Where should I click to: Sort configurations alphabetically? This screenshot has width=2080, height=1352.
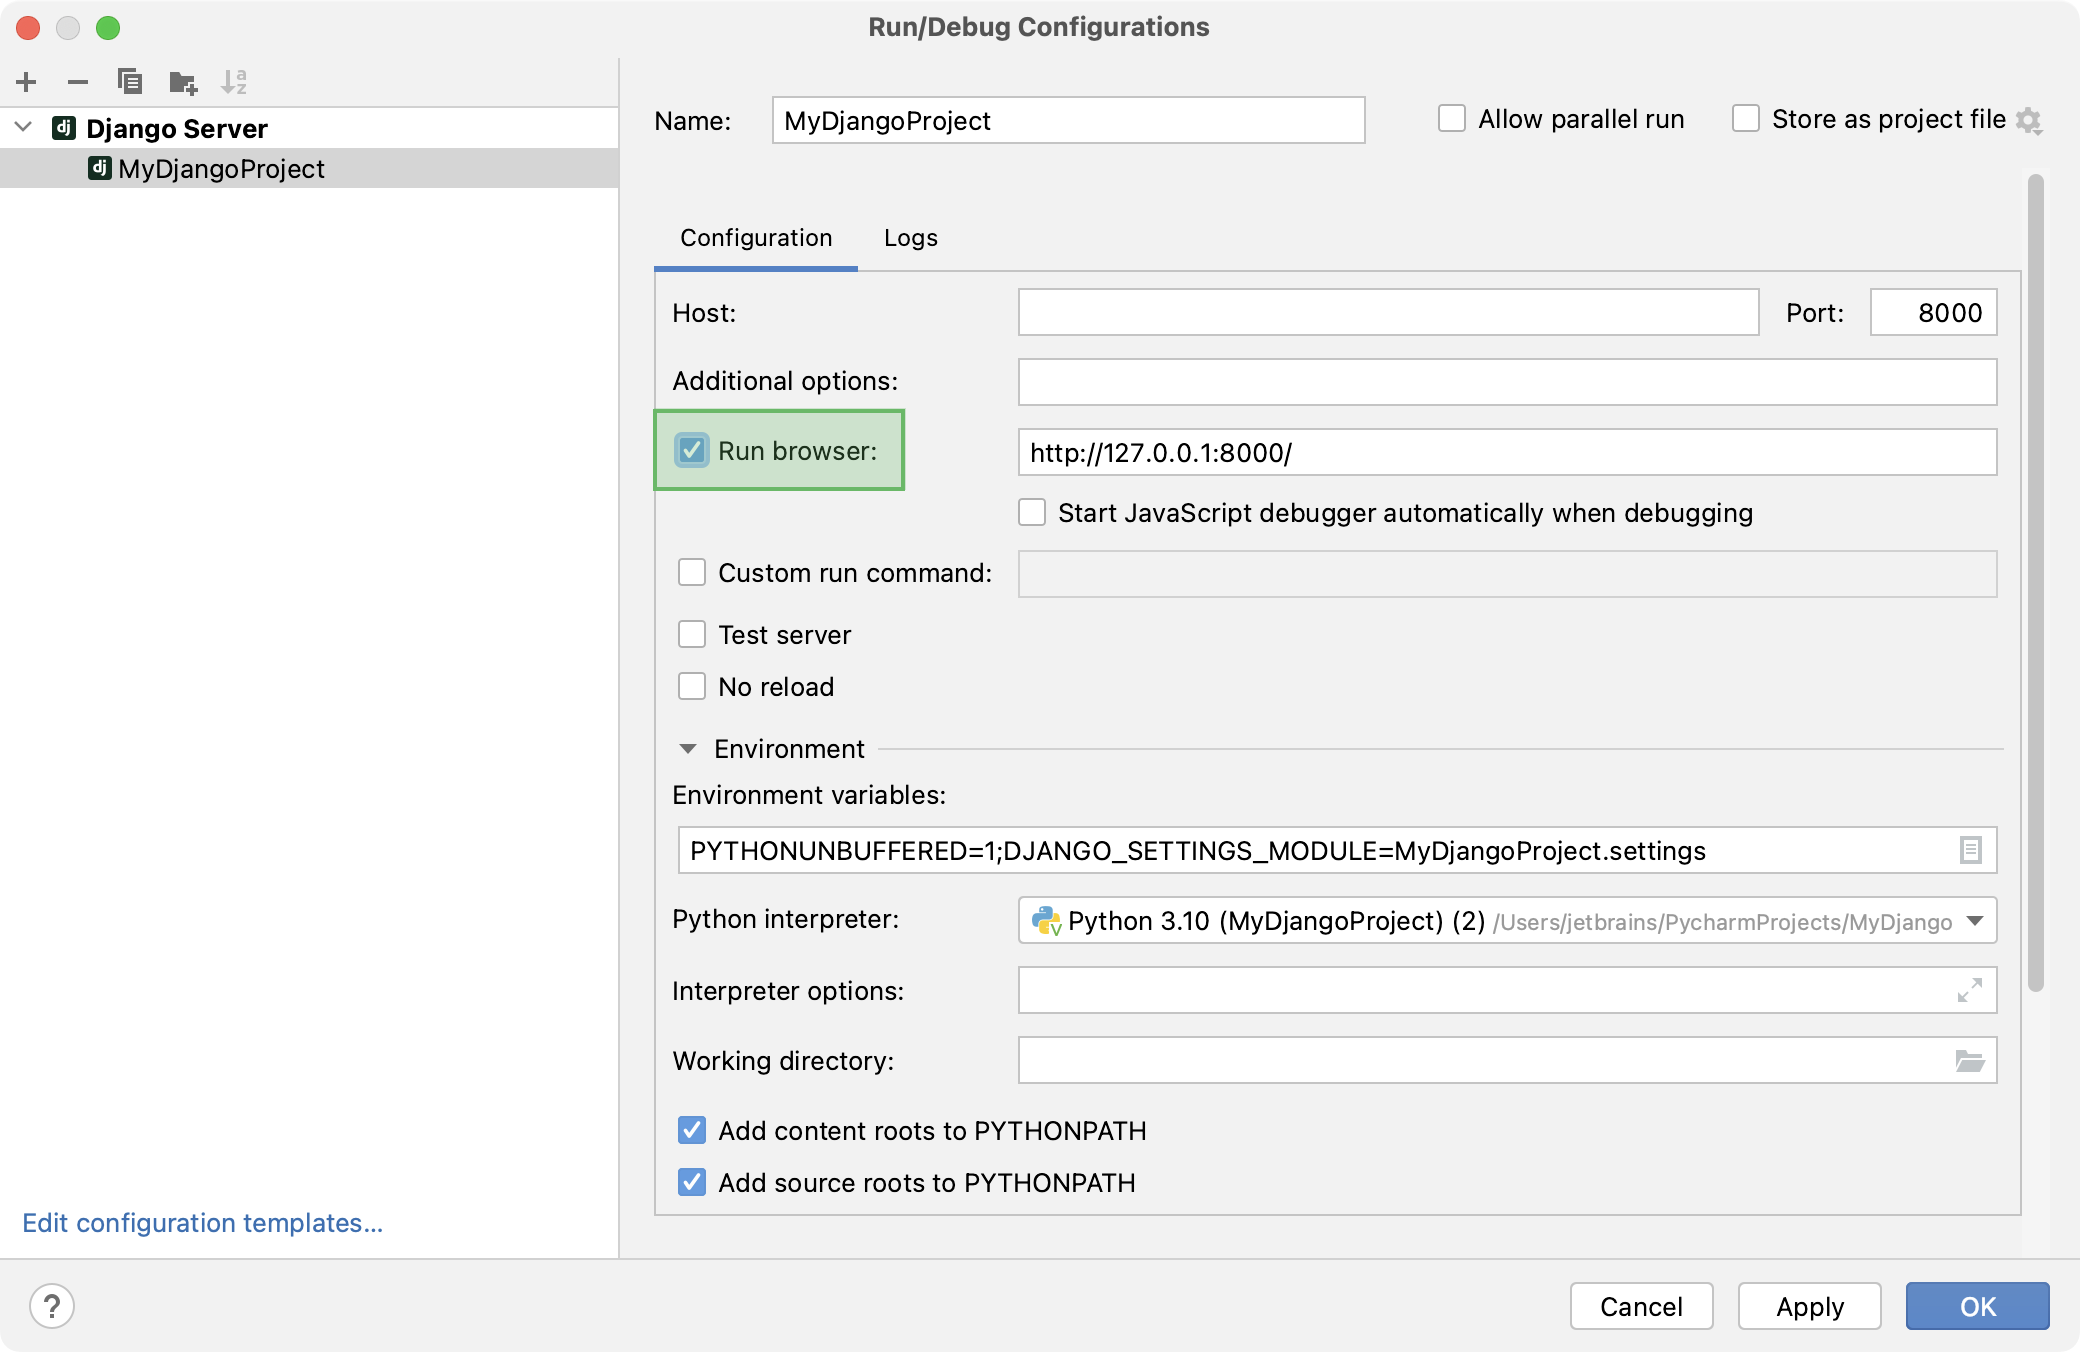pos(236,82)
